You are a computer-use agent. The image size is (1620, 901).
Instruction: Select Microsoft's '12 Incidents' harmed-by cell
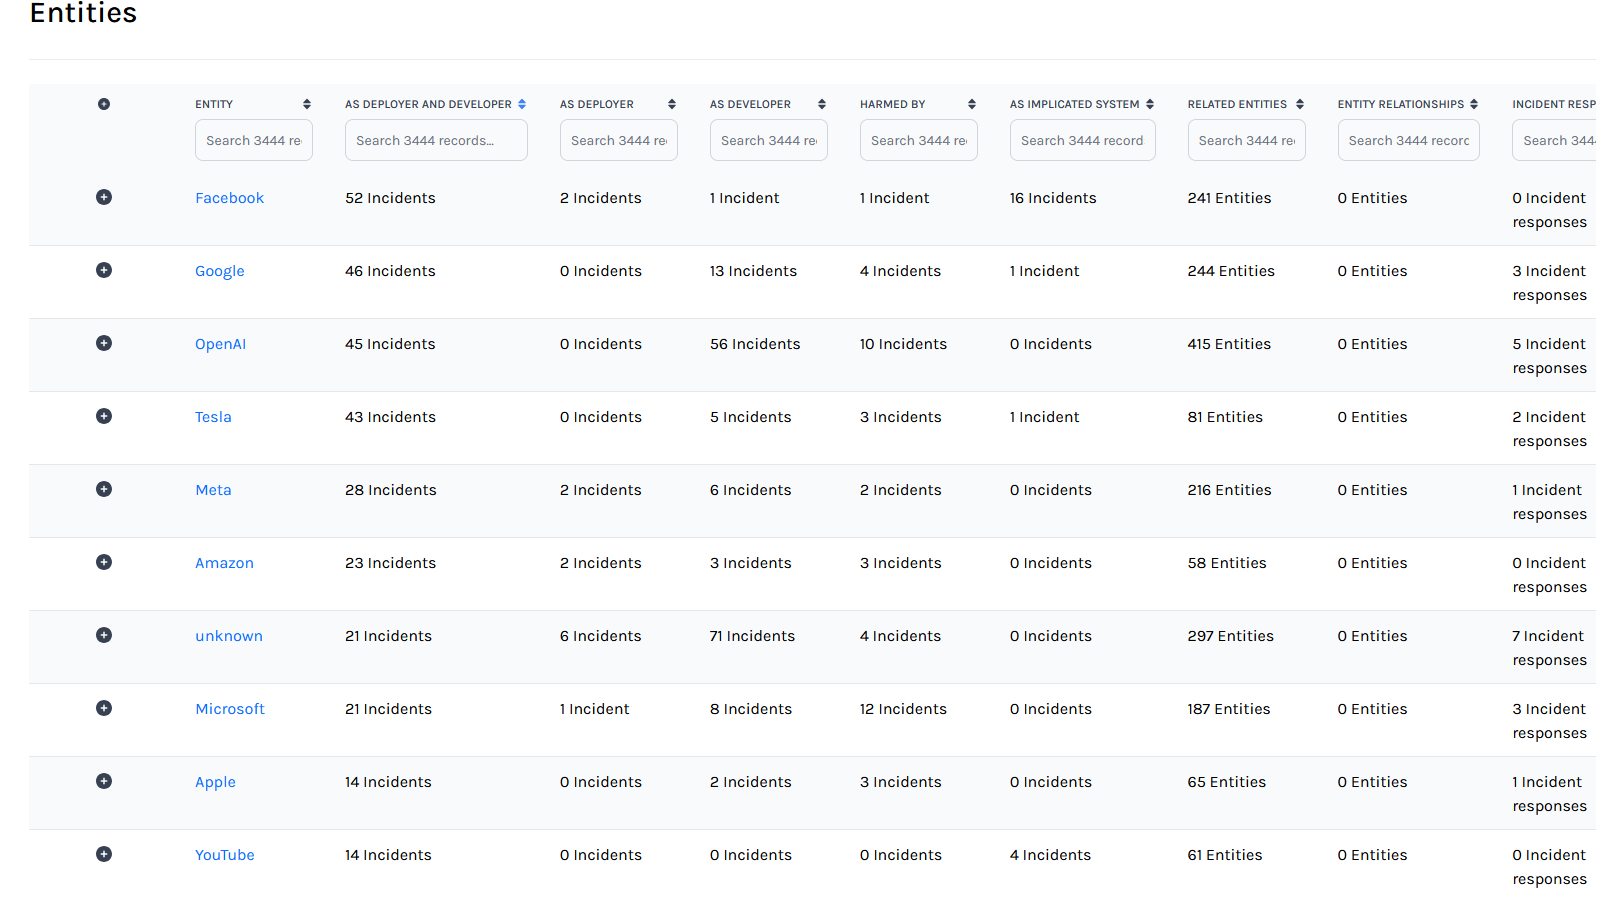click(904, 709)
